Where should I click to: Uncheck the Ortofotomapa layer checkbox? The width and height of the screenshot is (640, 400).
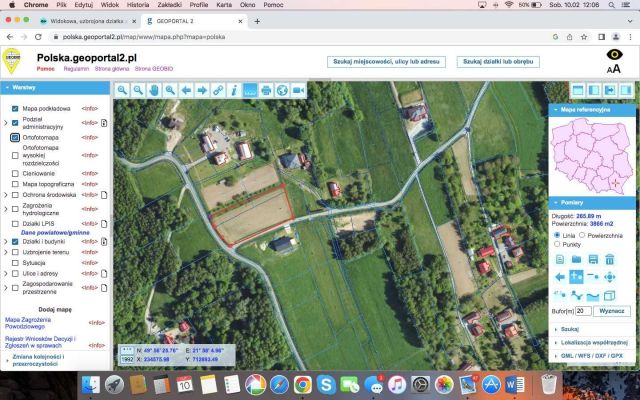(15, 138)
